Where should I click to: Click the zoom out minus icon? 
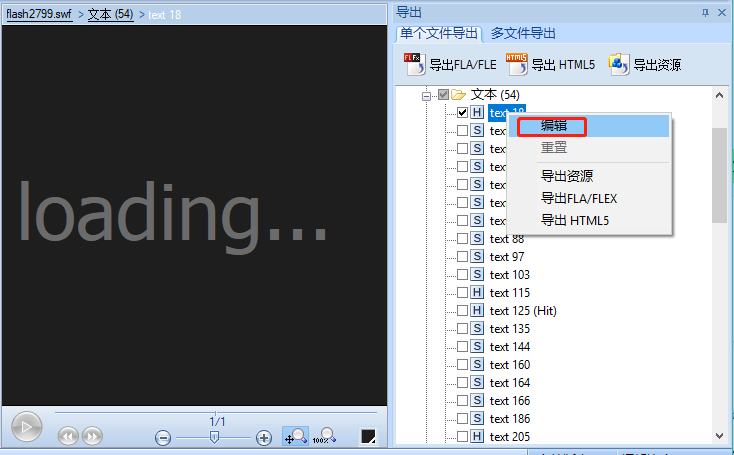click(163, 437)
